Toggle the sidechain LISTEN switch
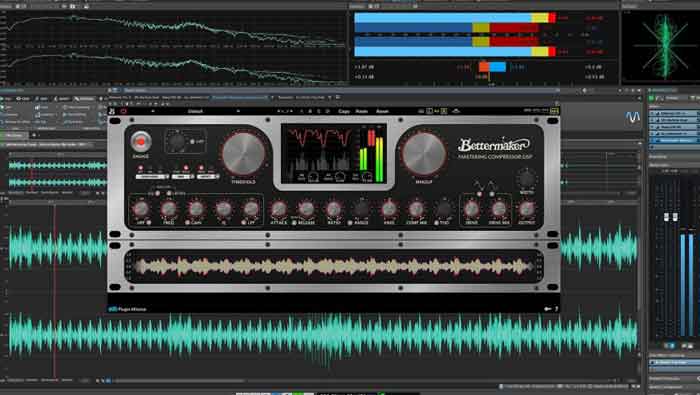 (169, 193)
